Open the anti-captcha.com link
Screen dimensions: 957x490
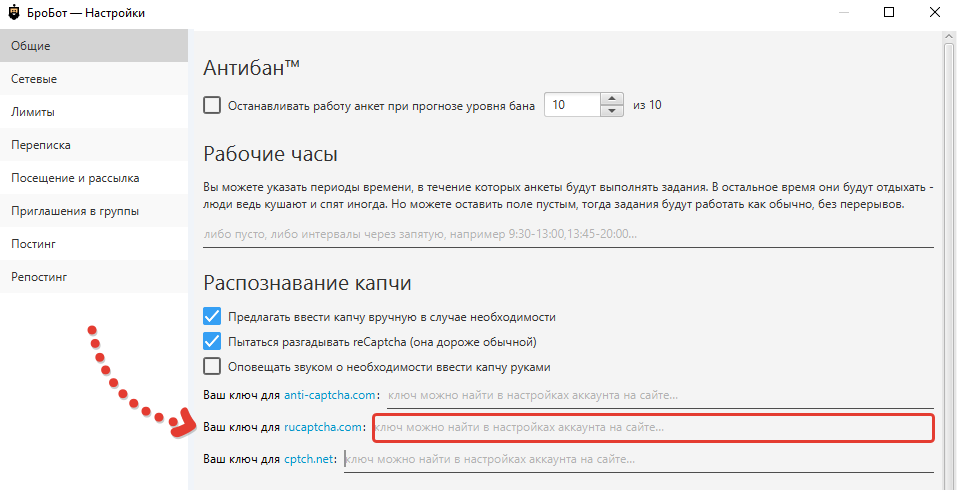pyautogui.click(x=329, y=395)
